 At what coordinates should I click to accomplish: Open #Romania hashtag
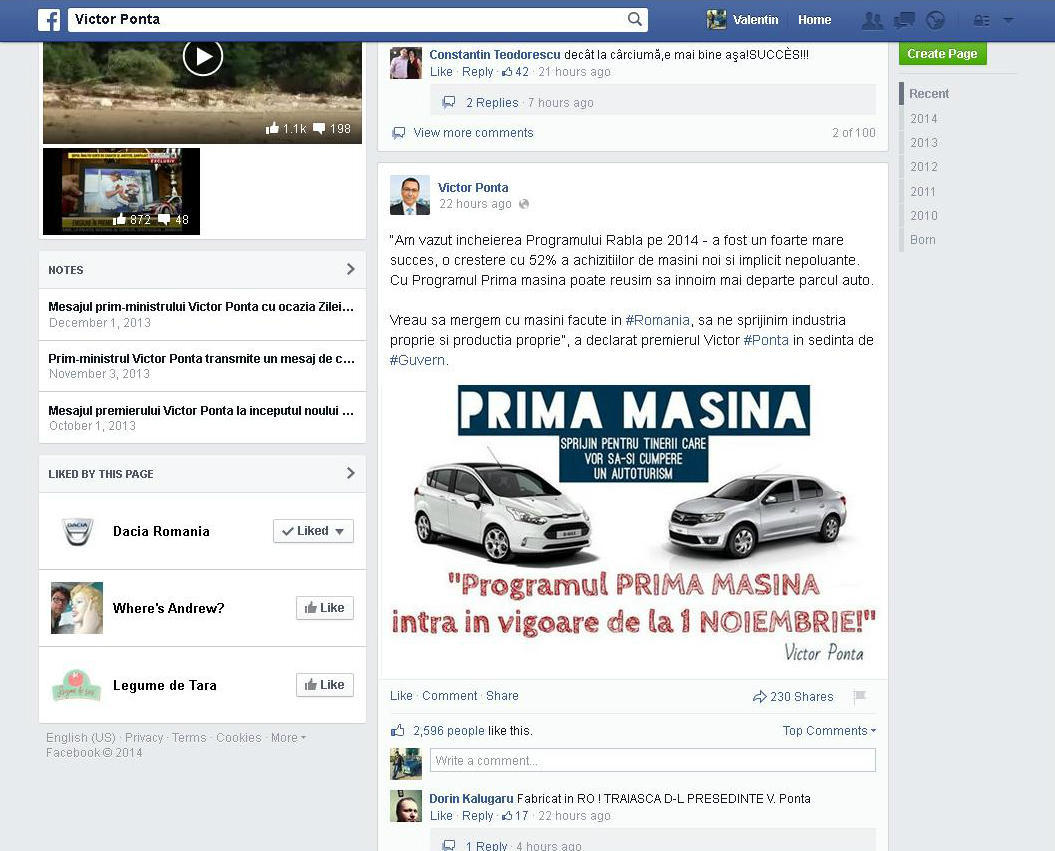657,320
